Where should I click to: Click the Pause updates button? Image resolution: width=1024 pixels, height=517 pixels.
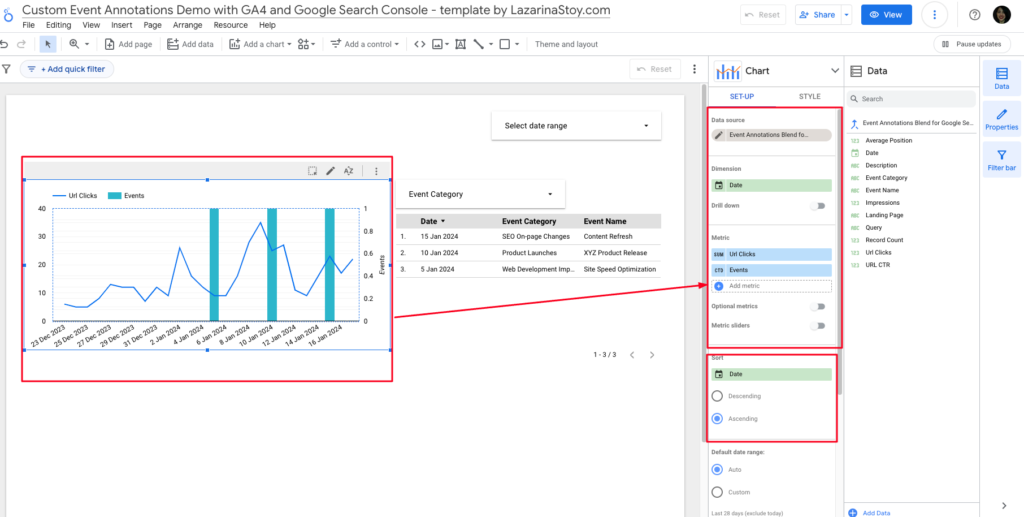point(972,44)
